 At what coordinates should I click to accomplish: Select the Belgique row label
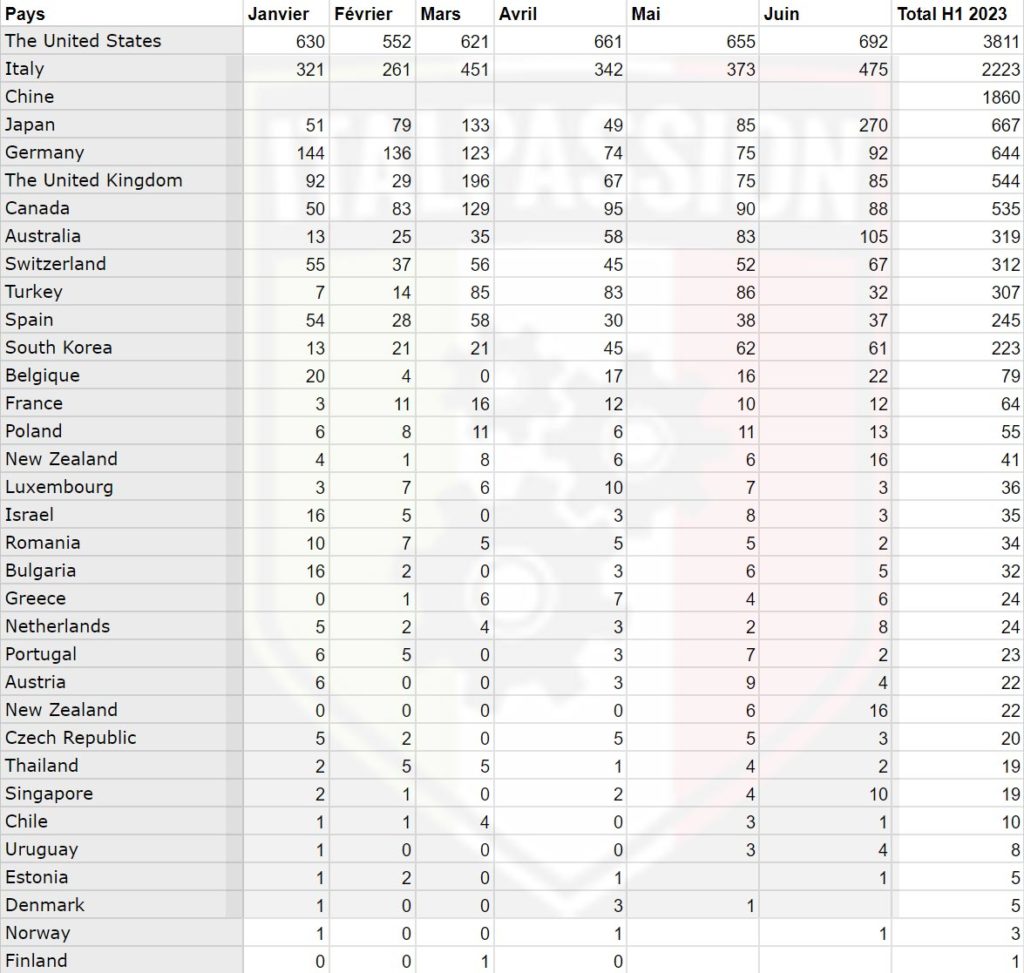click(x=42, y=376)
